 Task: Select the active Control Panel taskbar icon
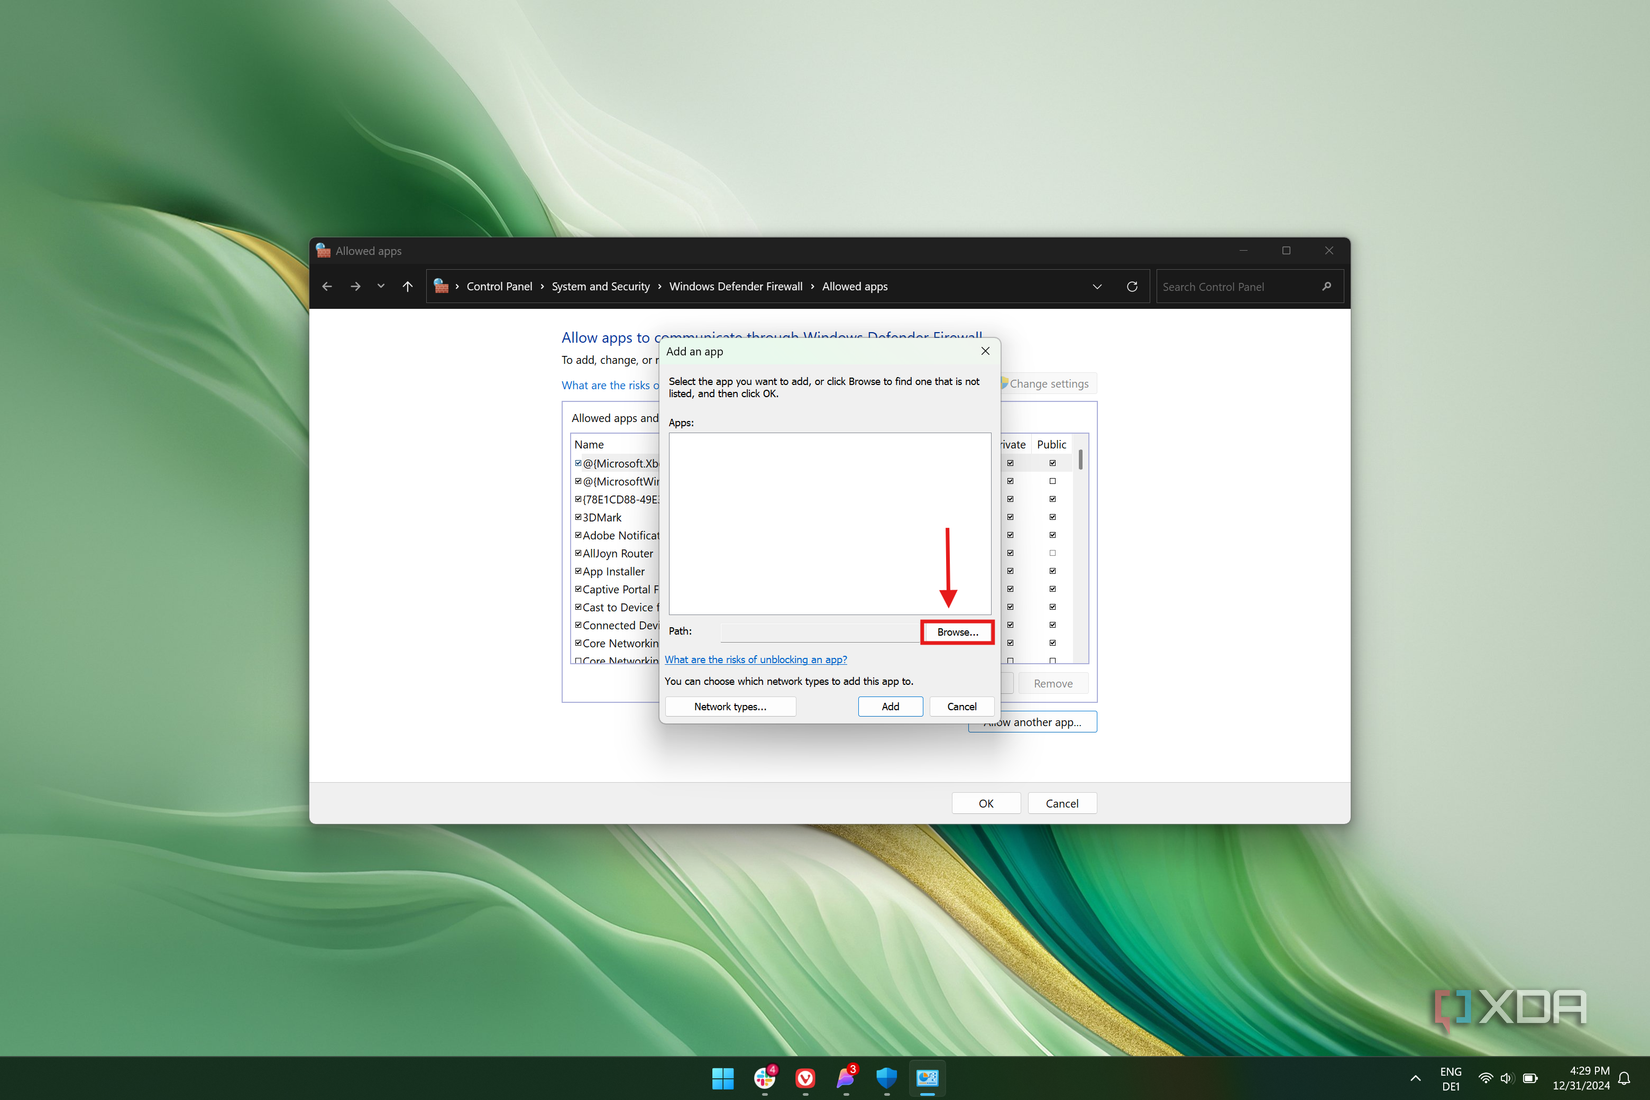coord(927,1079)
